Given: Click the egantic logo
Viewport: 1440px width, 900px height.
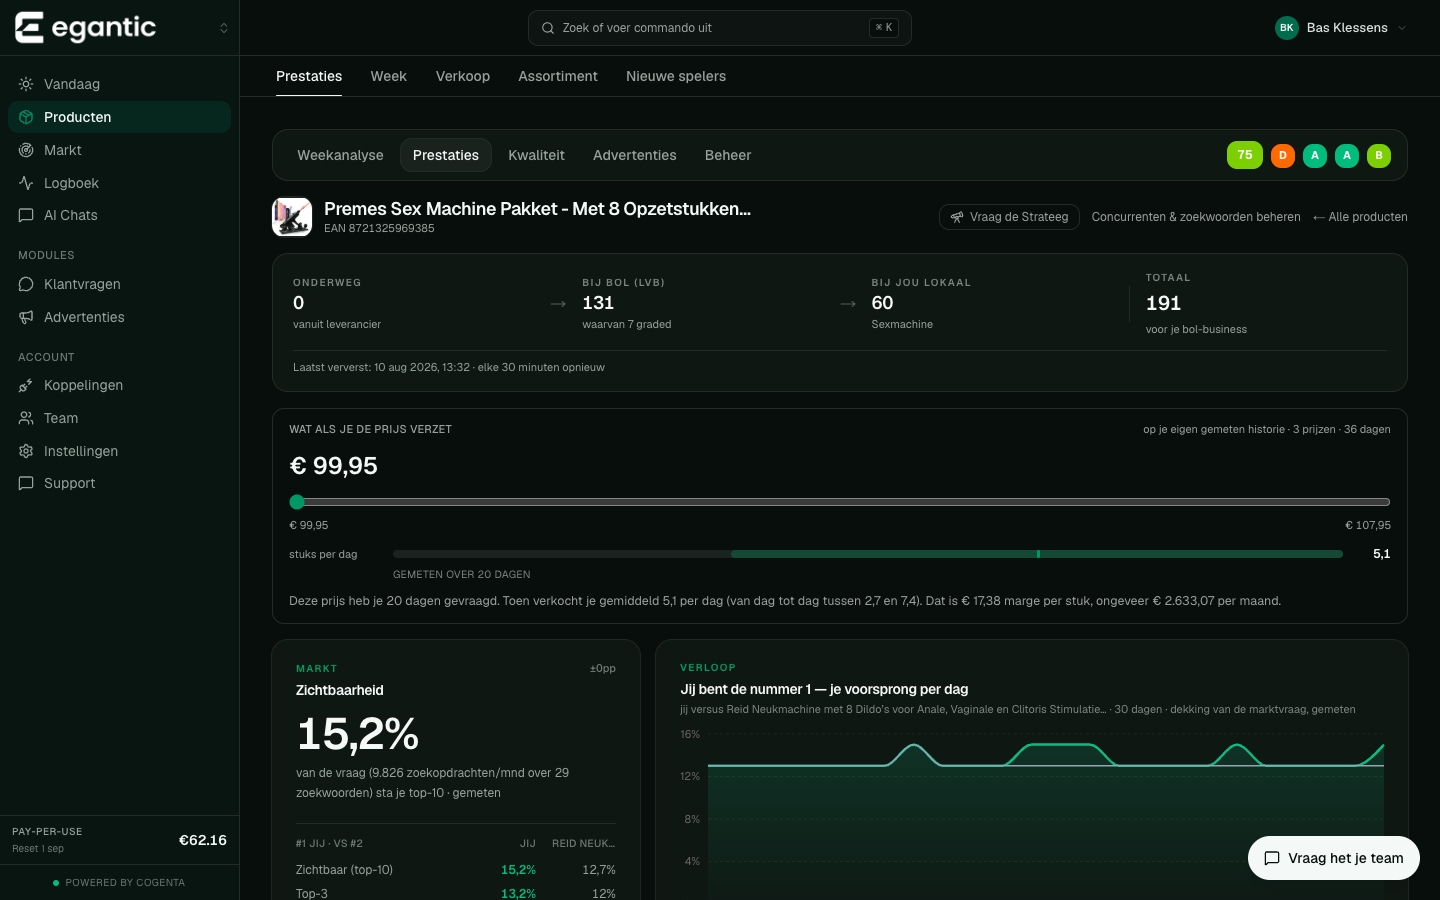Looking at the screenshot, I should [x=86, y=28].
